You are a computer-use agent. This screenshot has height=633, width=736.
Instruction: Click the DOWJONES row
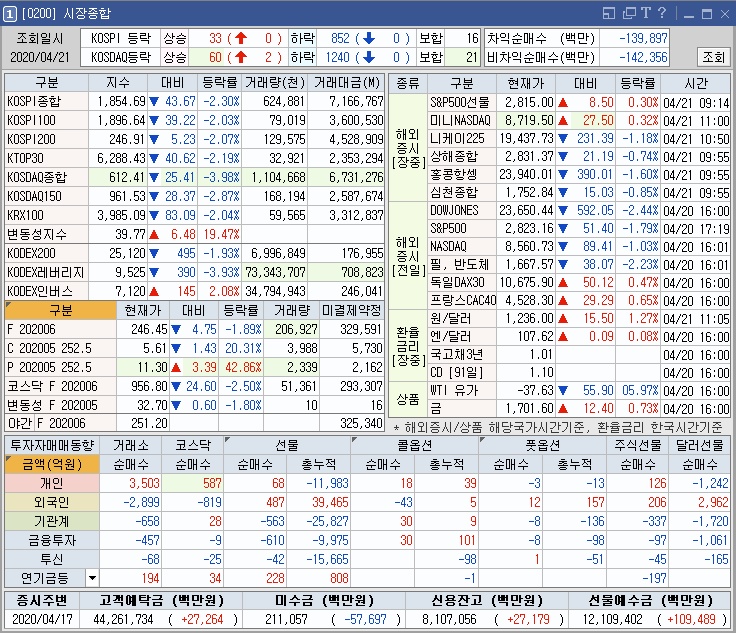click(x=579, y=210)
